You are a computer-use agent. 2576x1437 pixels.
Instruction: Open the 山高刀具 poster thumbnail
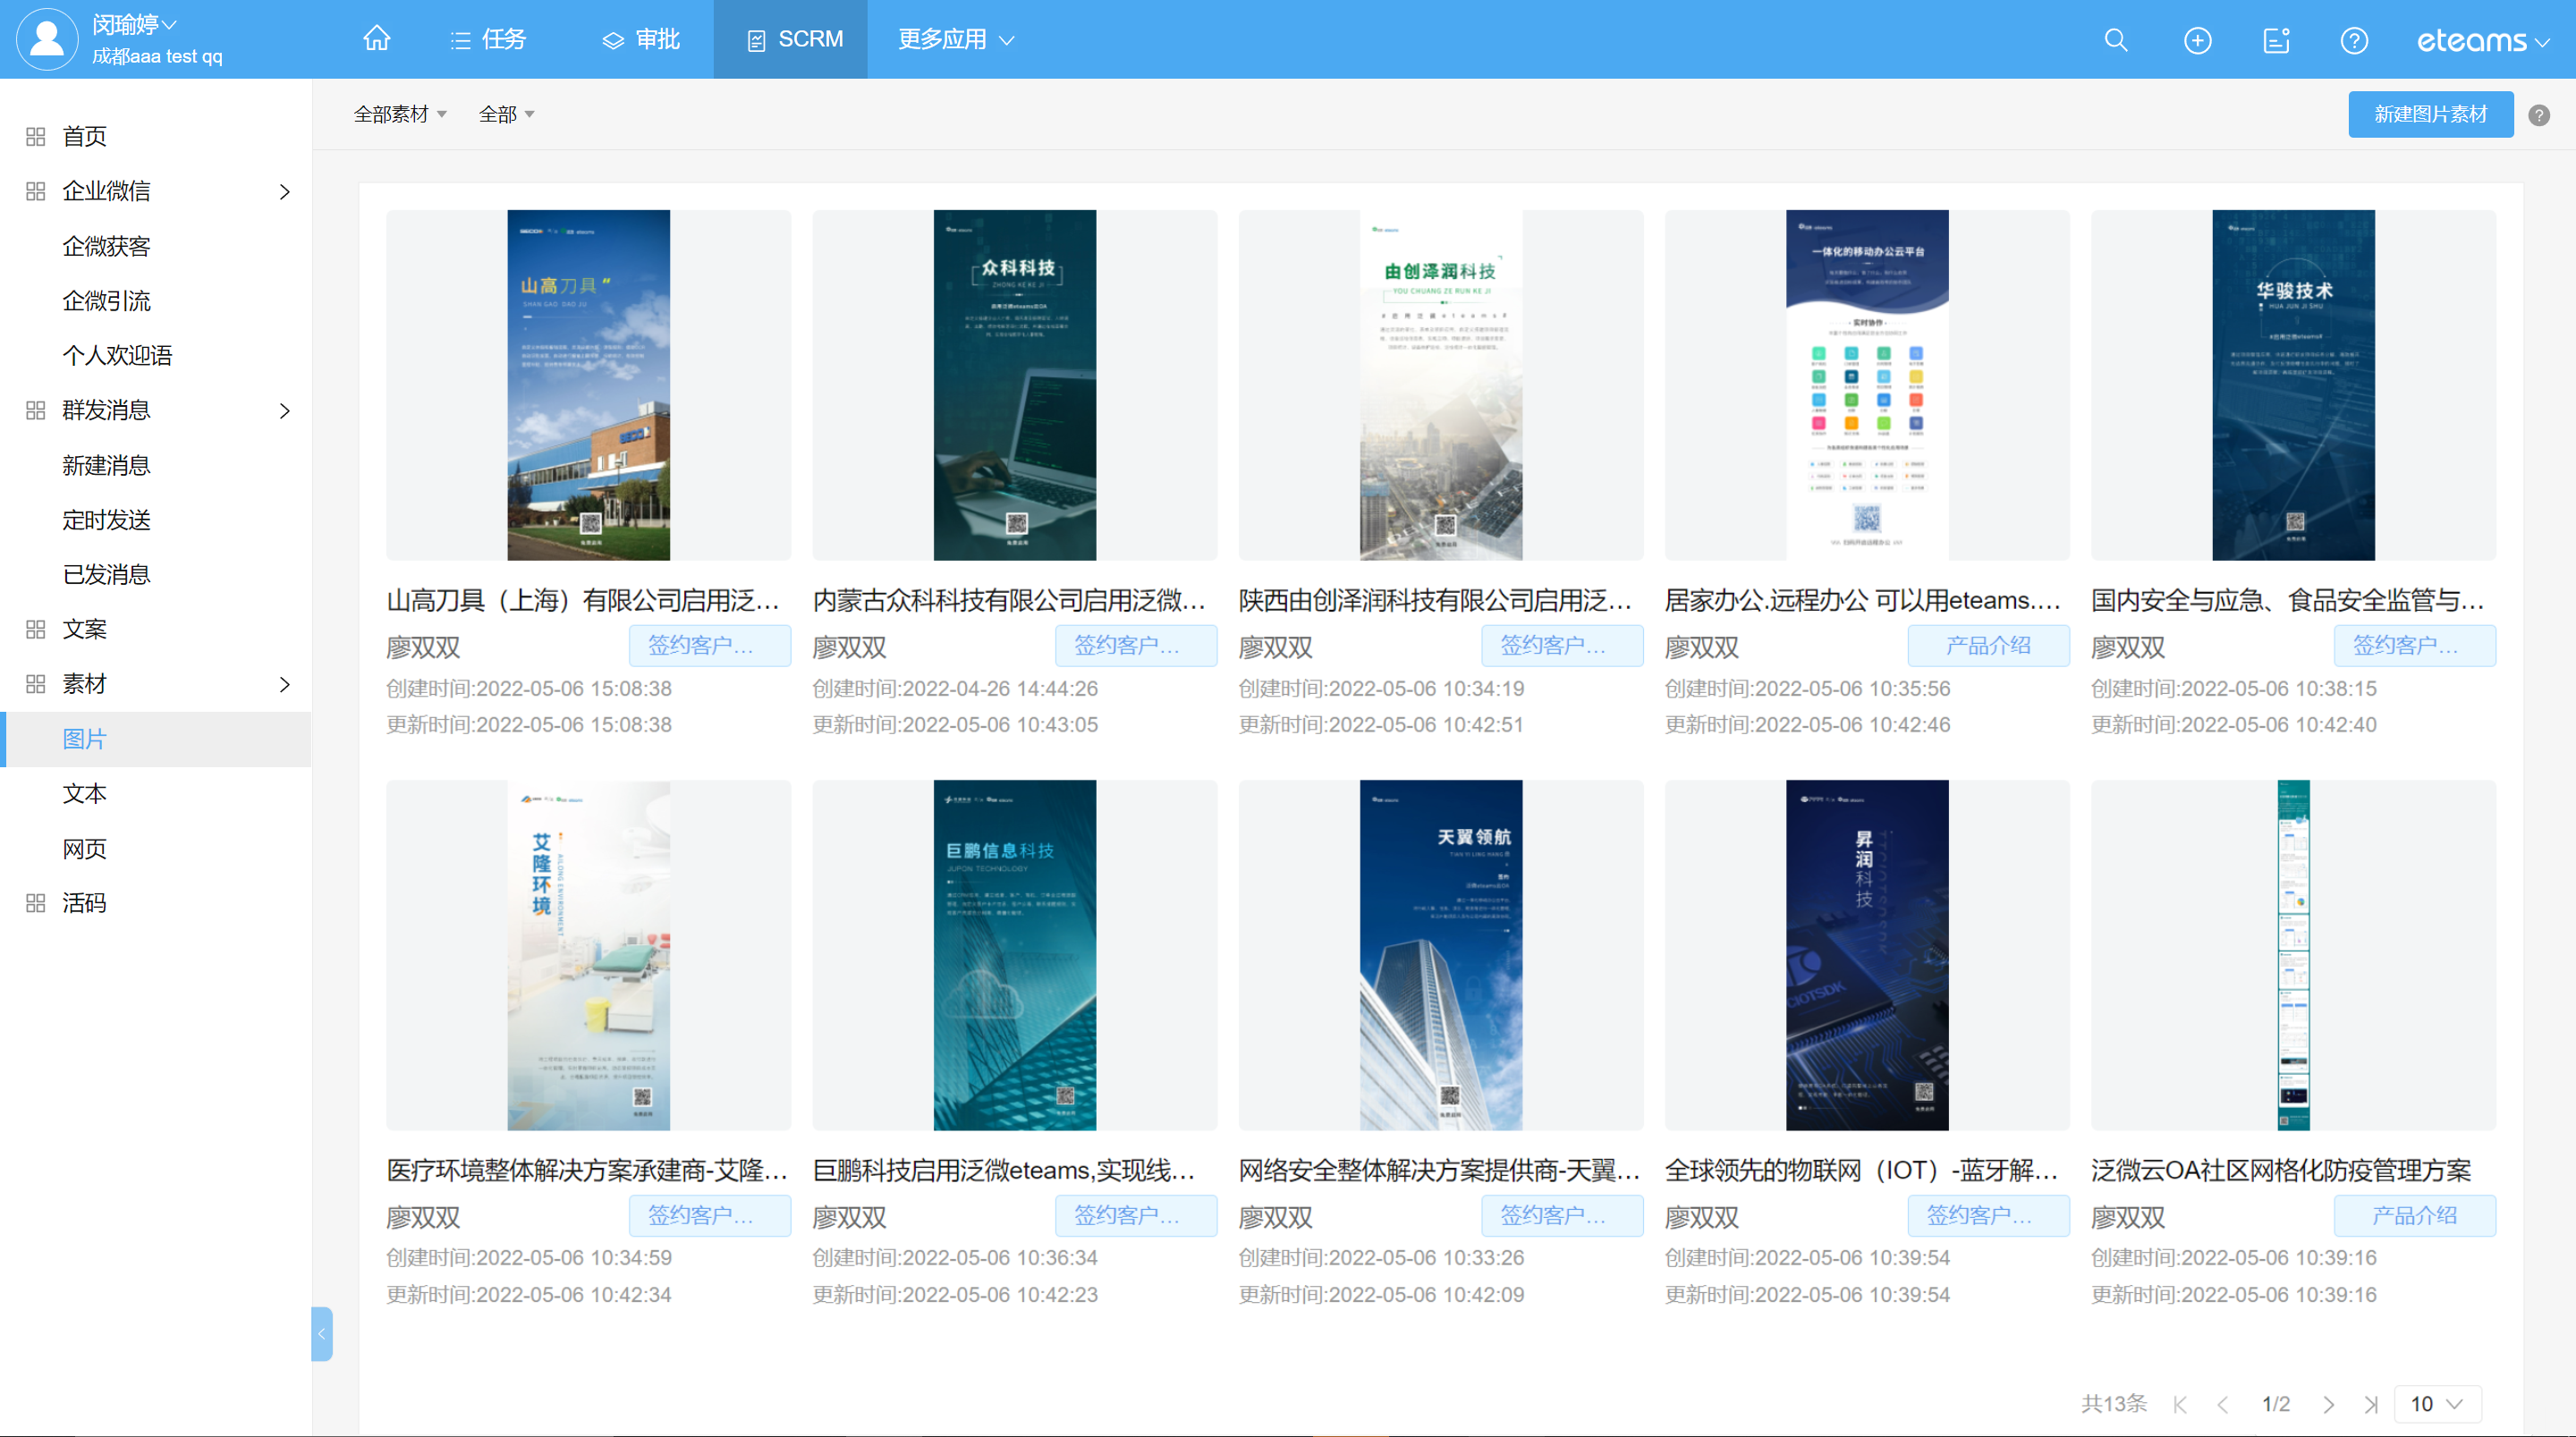(x=588, y=385)
